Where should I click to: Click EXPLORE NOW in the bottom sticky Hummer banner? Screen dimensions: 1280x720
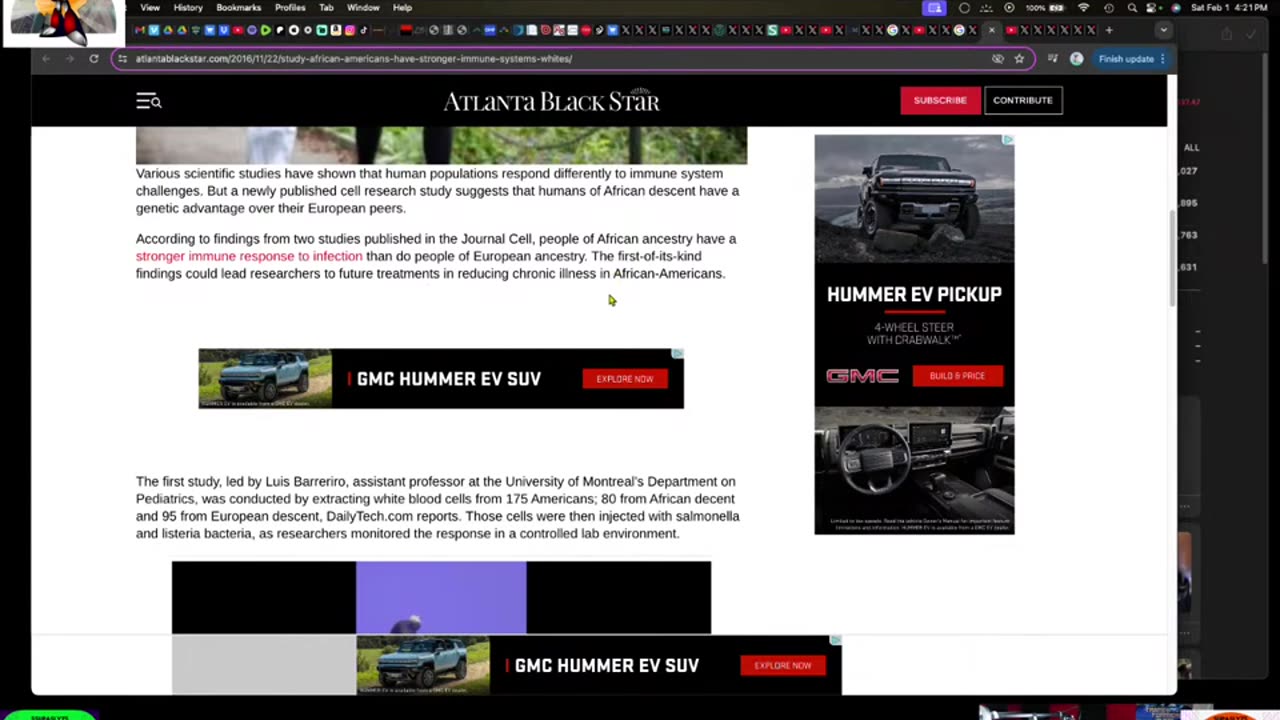pyautogui.click(x=782, y=665)
